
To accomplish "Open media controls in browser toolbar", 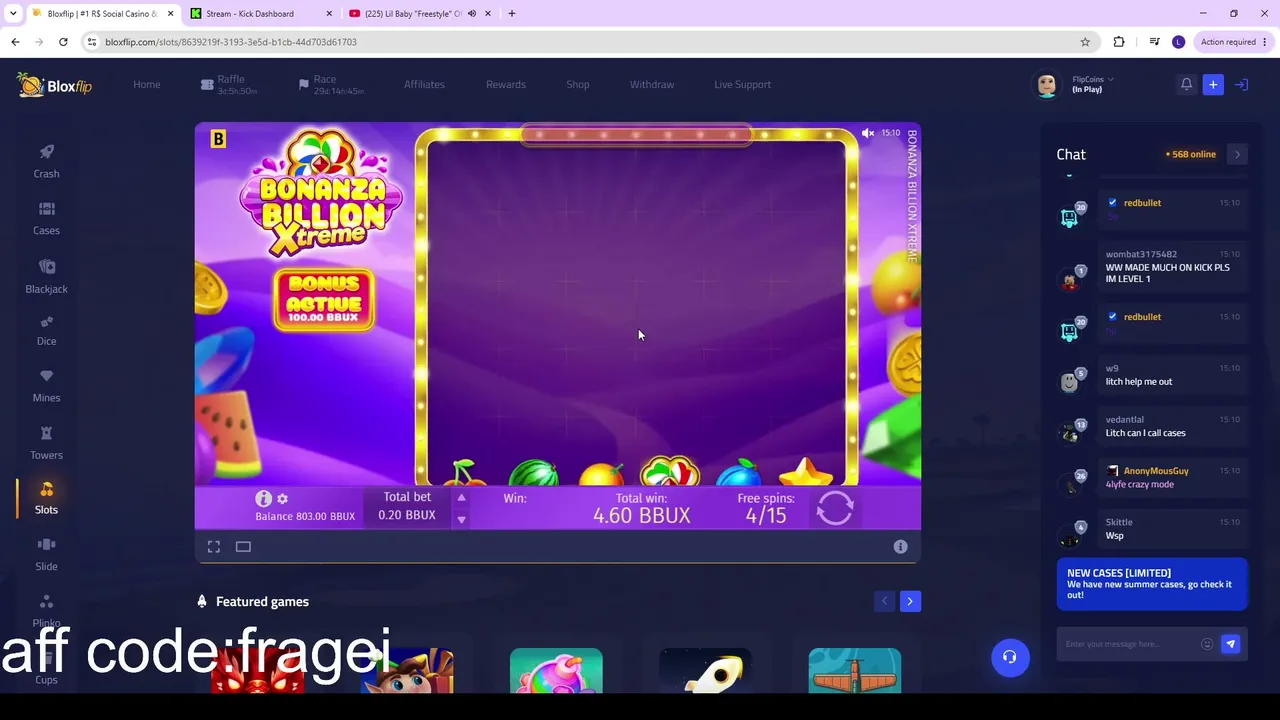I will 1154,42.
